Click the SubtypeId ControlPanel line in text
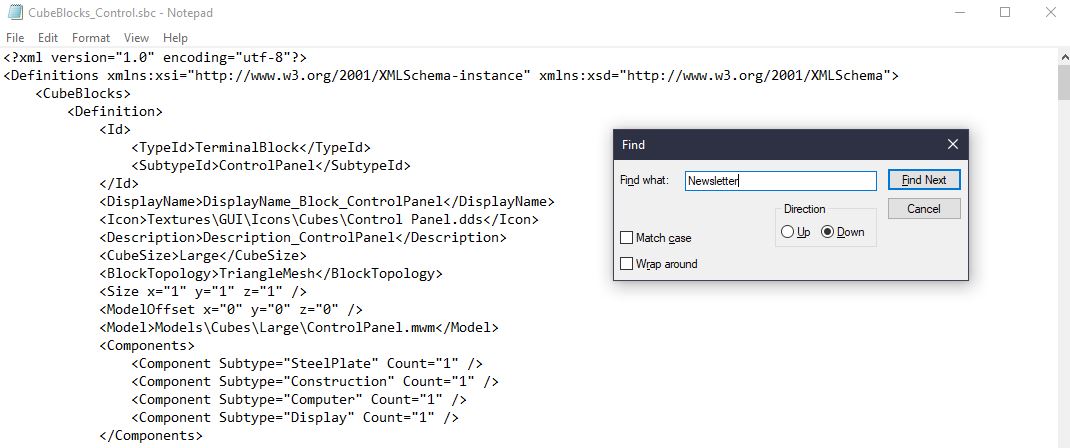 tap(271, 165)
